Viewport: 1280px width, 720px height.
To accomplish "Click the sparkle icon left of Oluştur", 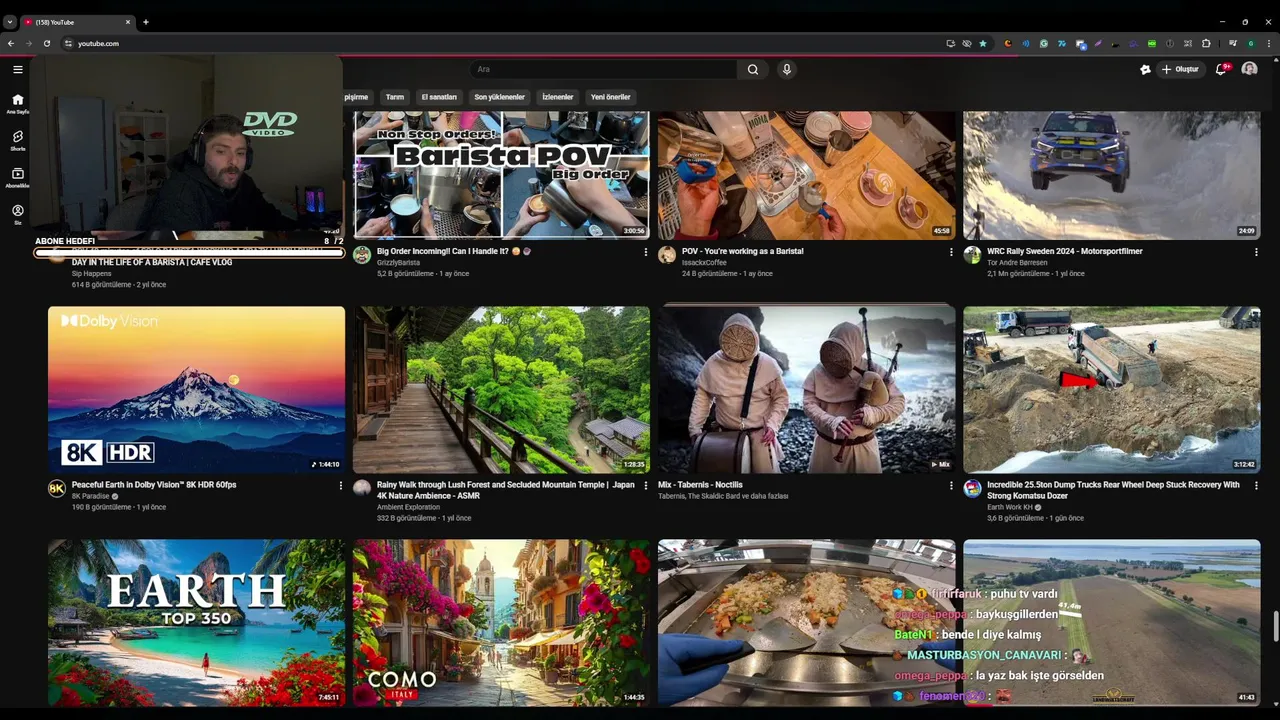I will (x=1145, y=69).
